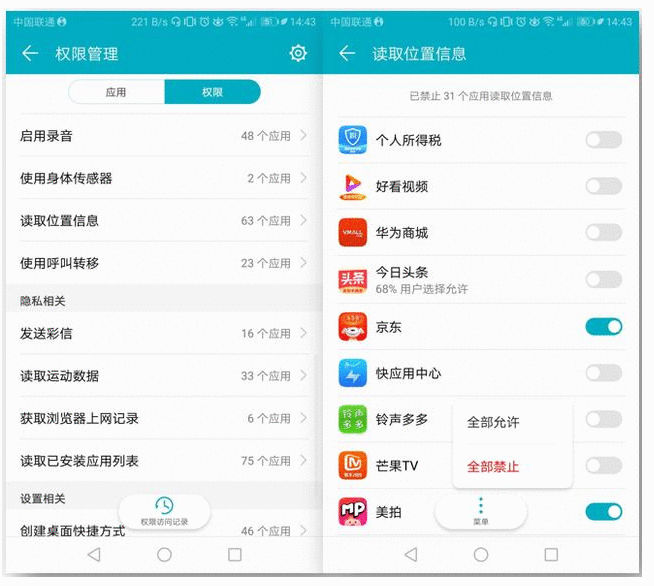Disable location access for 美拍
Screen dimensions: 654x586
click(604, 512)
